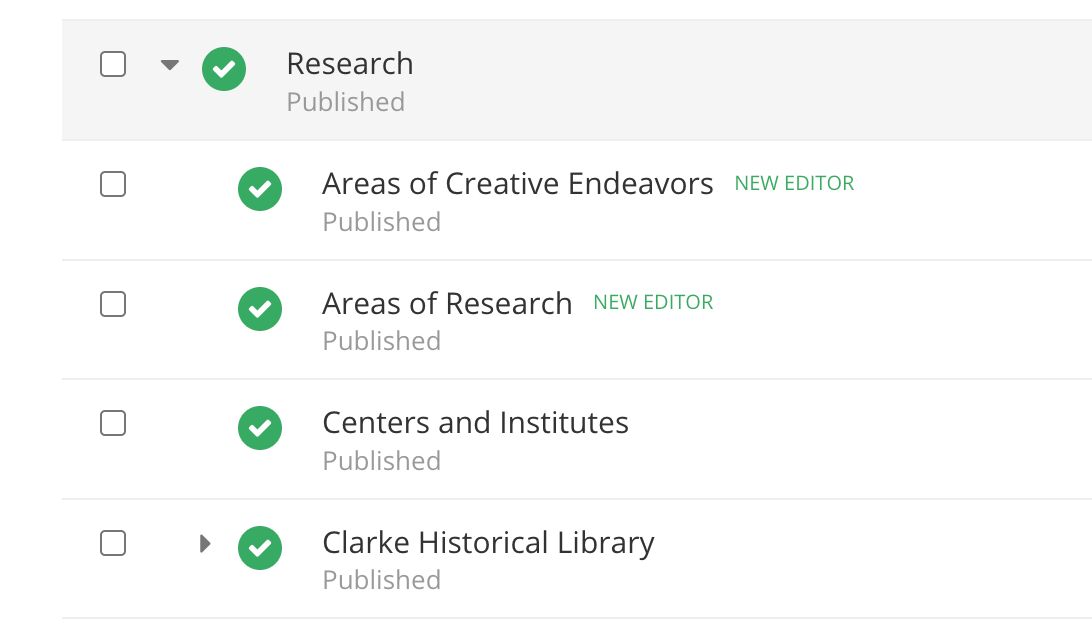Click Areas of Research green checkmark icon
Image resolution: width=1092 pixels, height=630 pixels.
click(260, 308)
